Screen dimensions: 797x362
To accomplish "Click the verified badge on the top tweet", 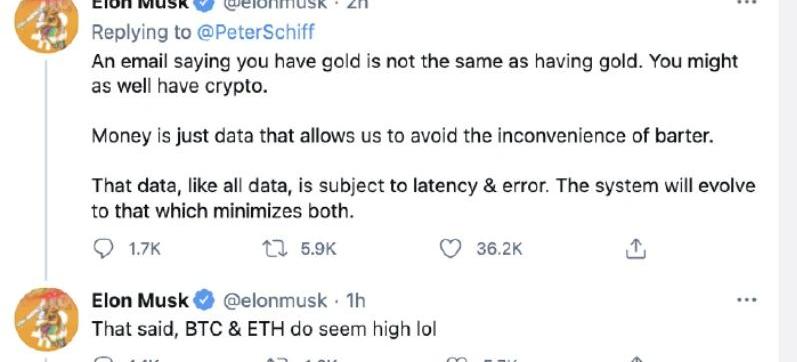I will coord(205,4).
